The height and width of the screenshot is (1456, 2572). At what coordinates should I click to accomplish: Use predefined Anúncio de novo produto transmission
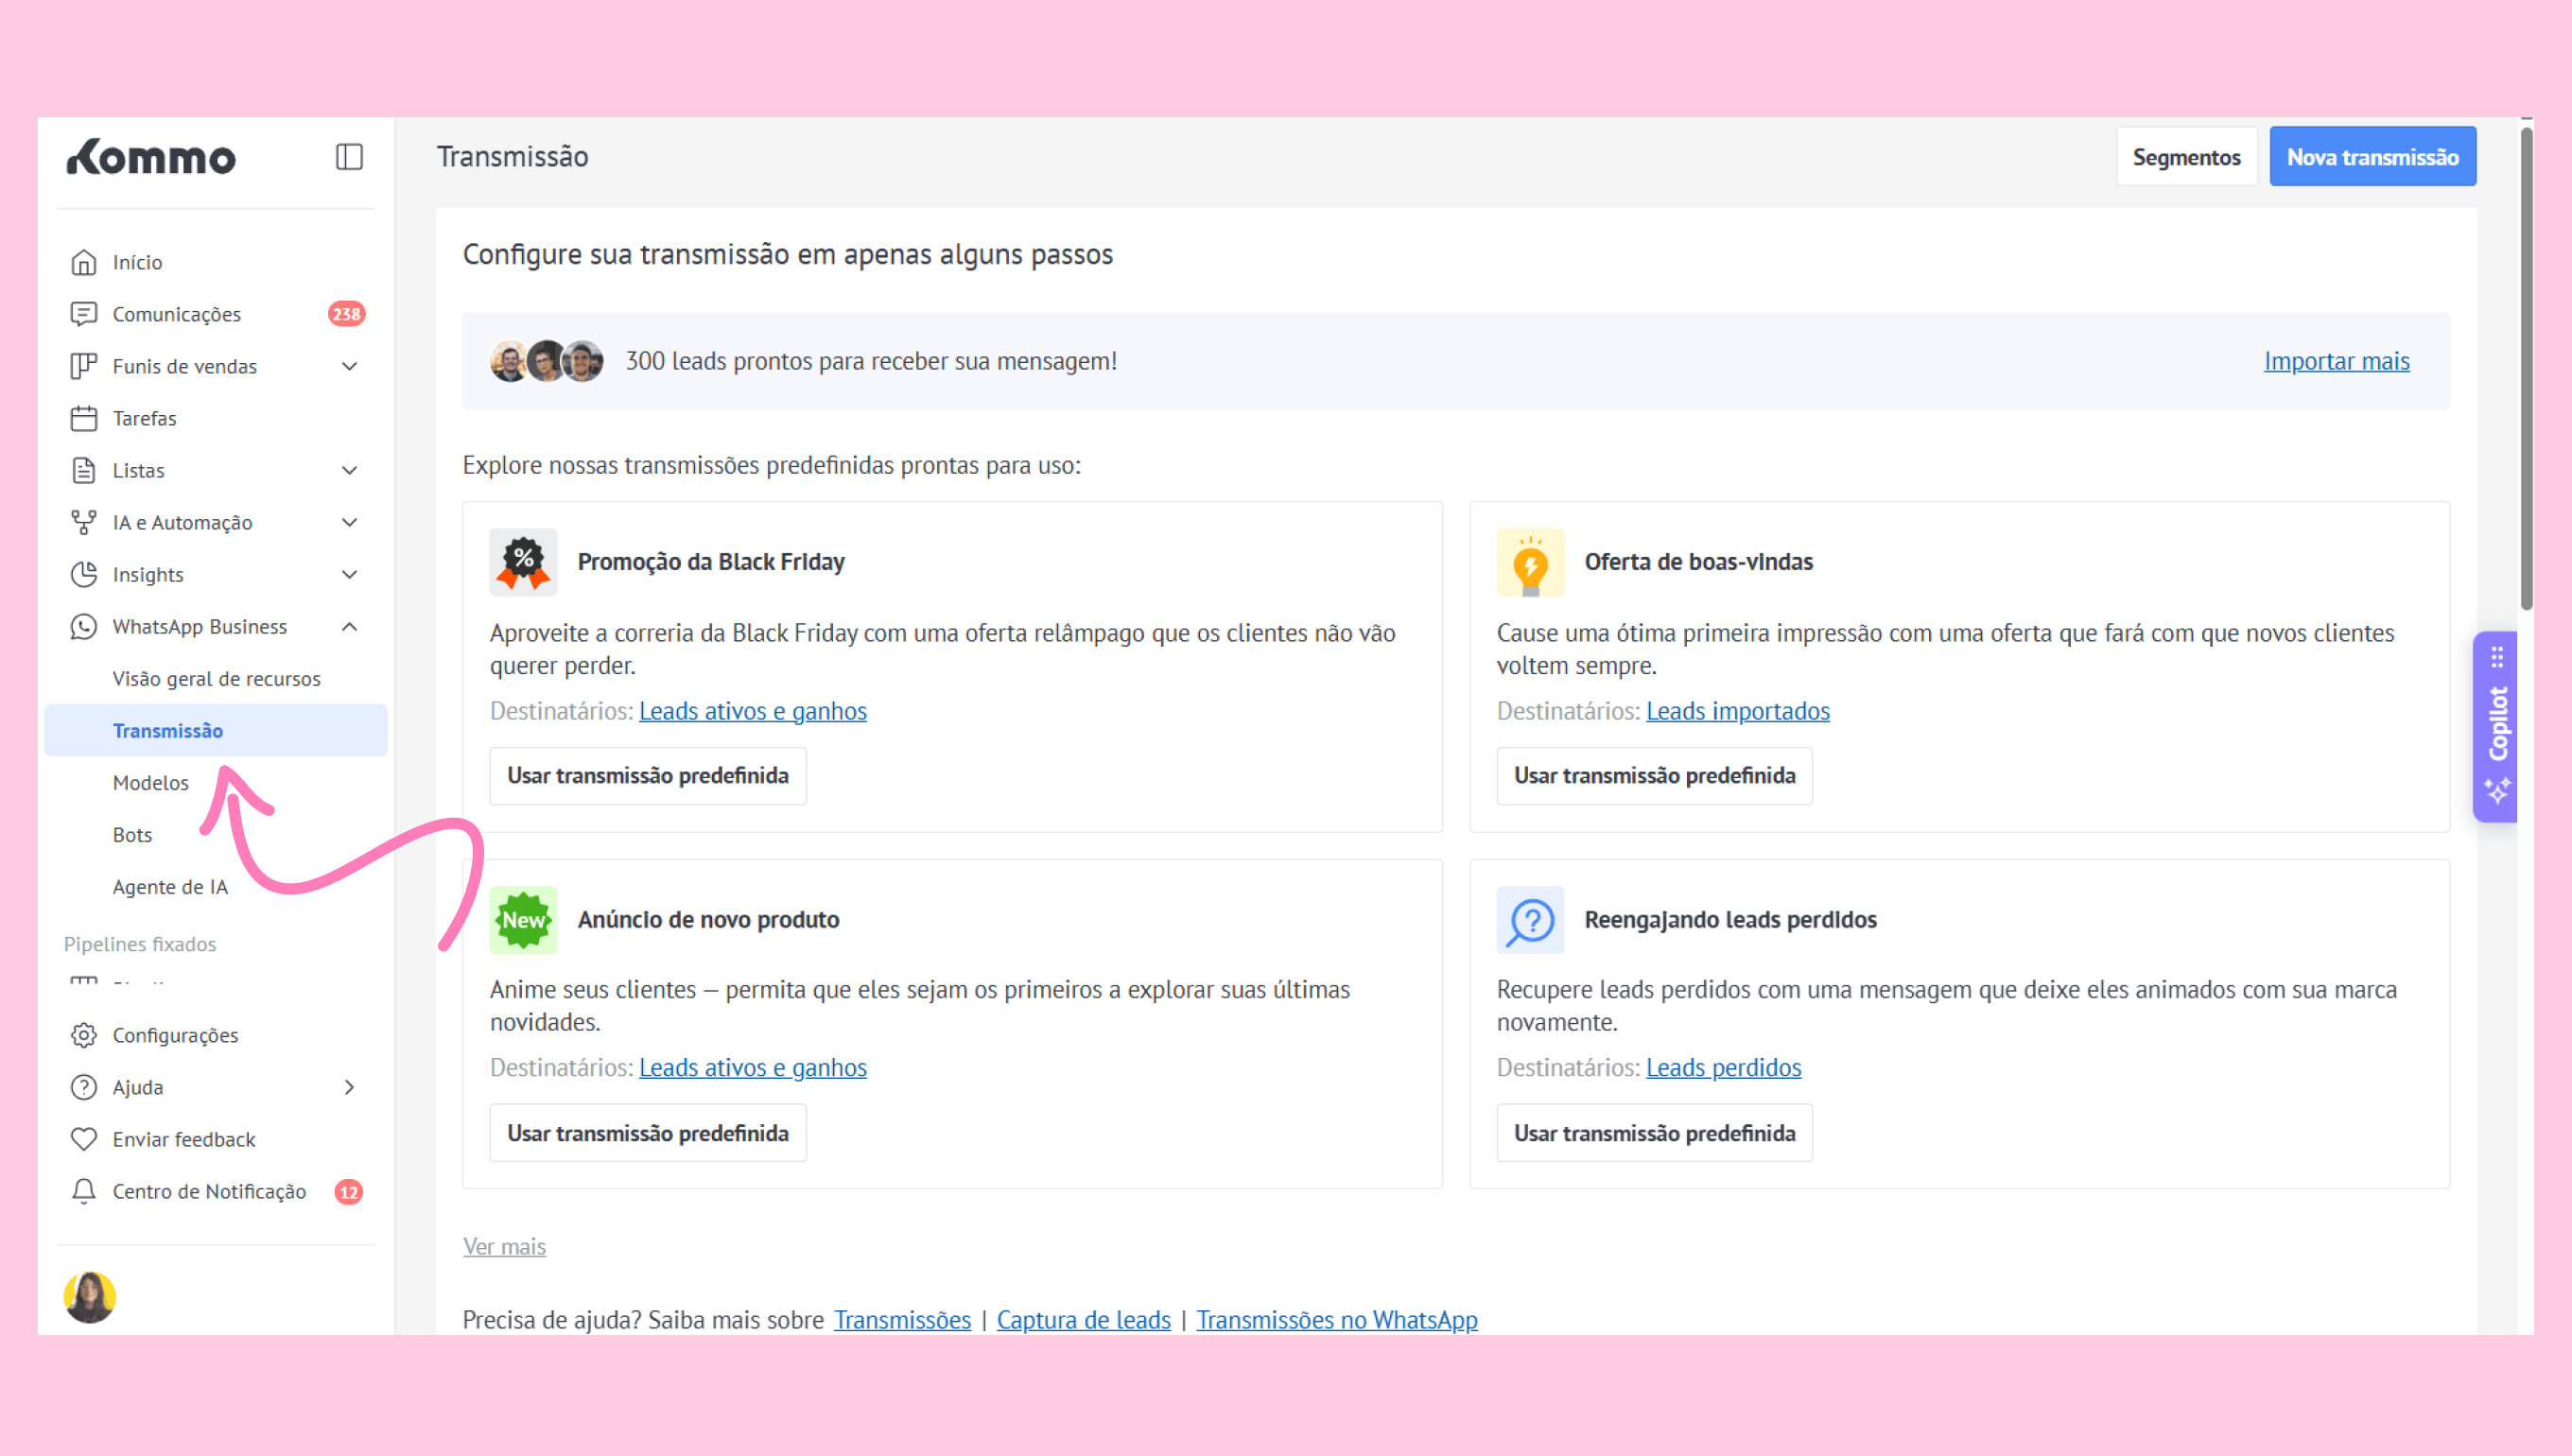click(x=648, y=1133)
